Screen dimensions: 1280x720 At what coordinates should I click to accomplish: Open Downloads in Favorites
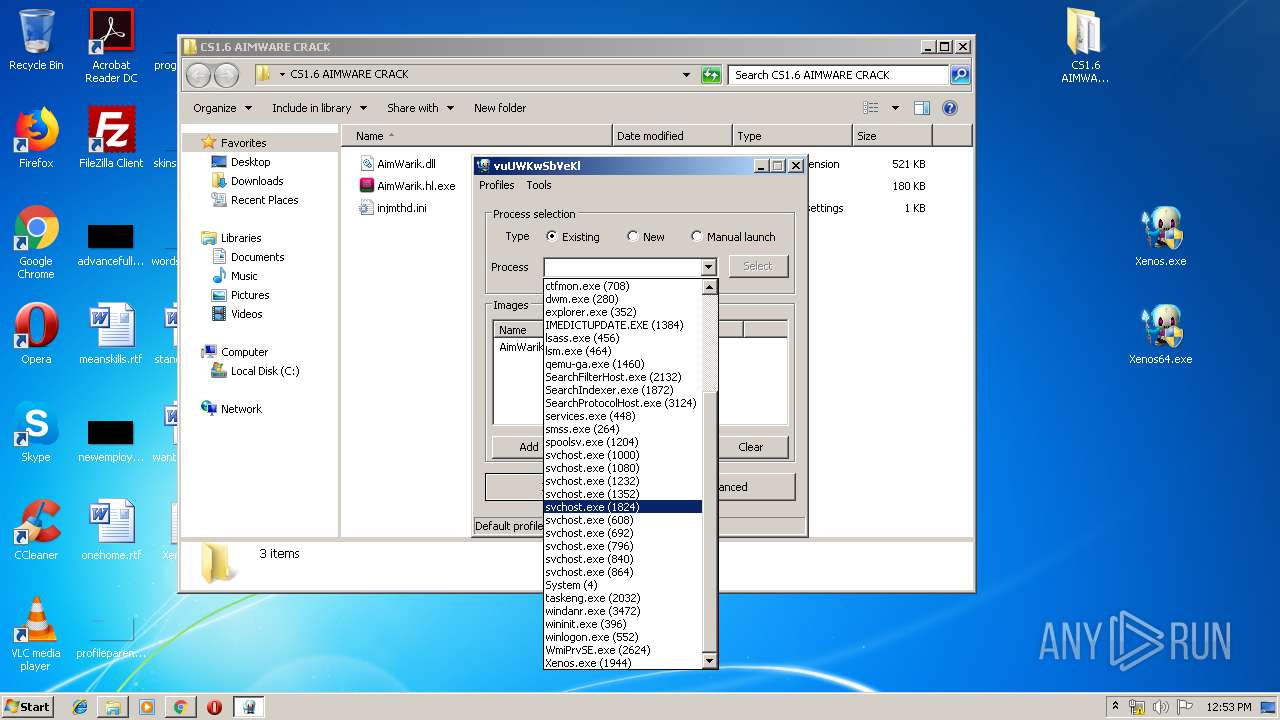coord(257,181)
